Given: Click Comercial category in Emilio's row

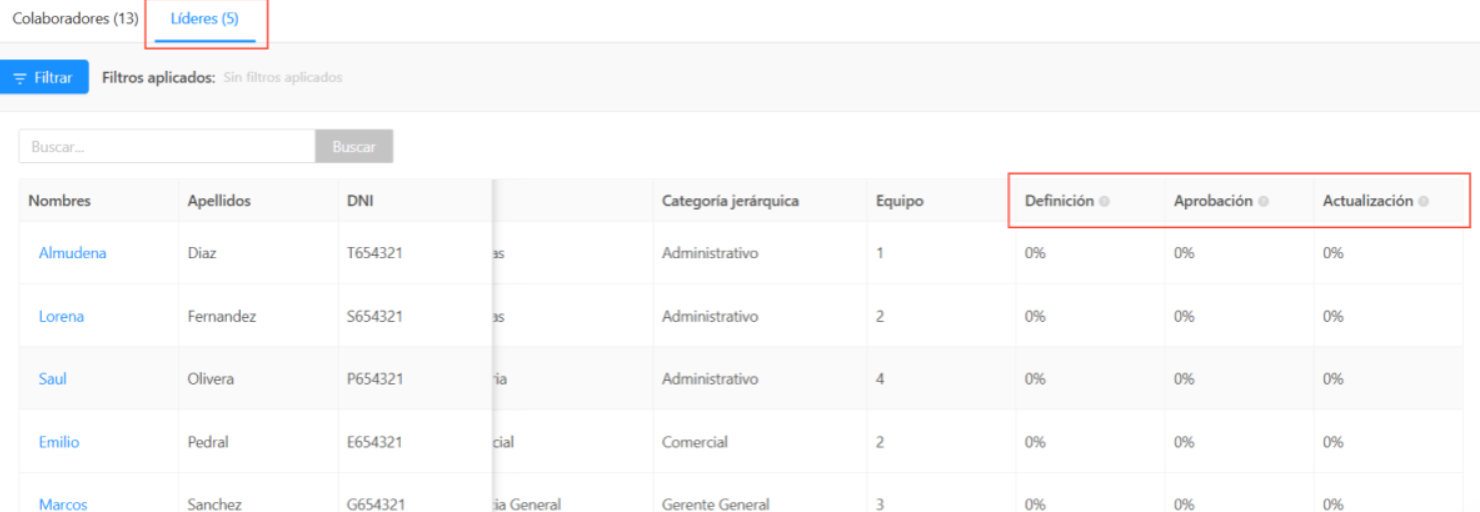Looking at the screenshot, I should click(x=695, y=442).
